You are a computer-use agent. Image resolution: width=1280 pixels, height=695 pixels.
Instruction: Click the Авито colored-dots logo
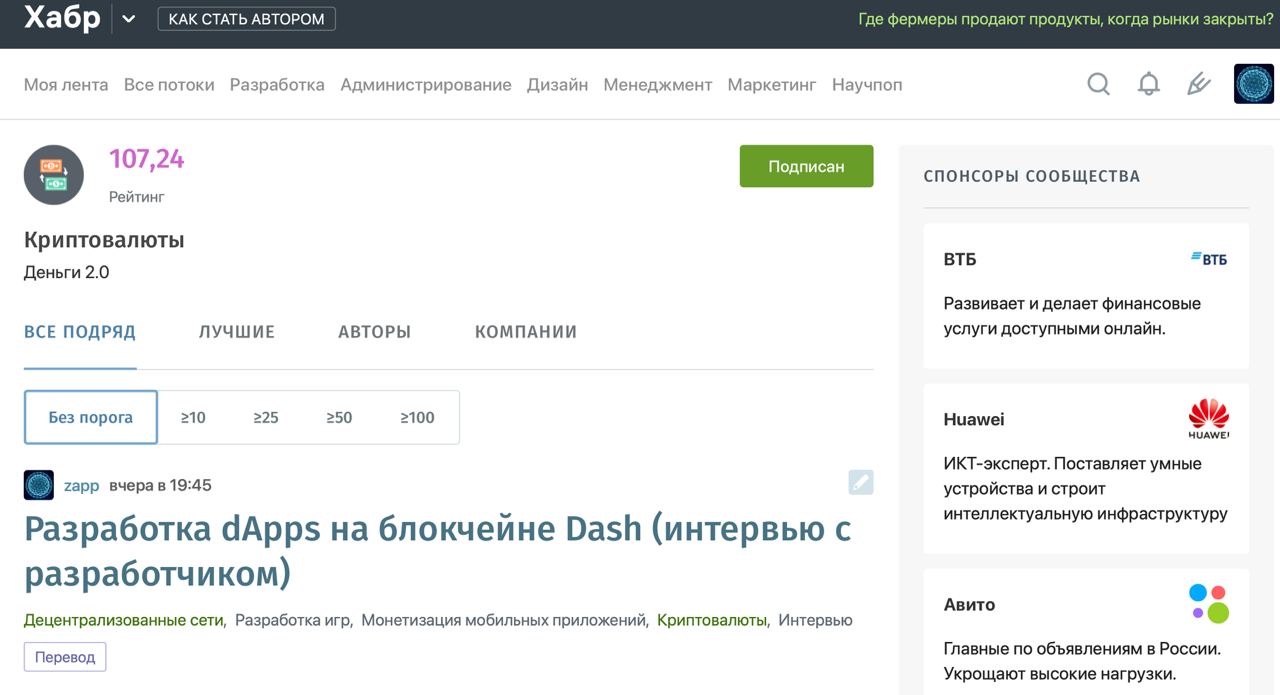click(x=1209, y=604)
